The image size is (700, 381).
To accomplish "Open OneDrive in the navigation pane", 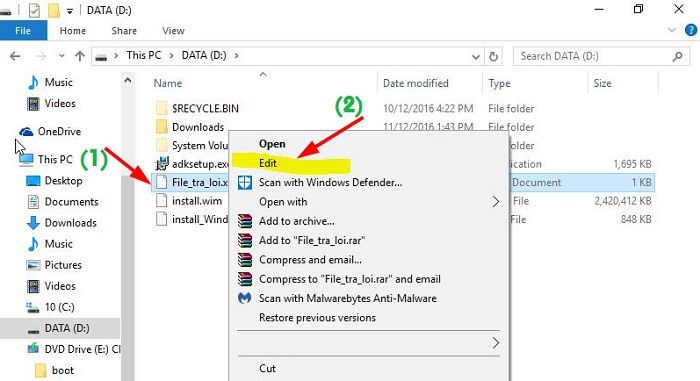I will (50, 132).
